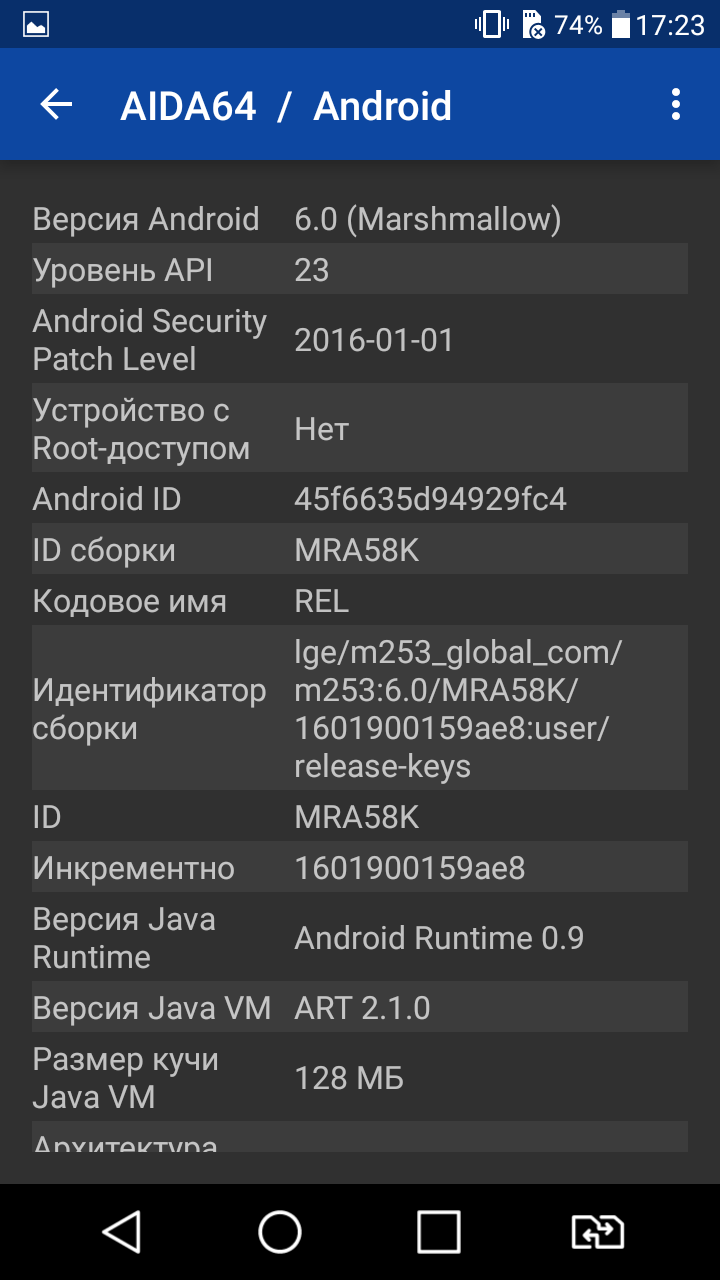This screenshot has width=720, height=1280.
Task: Select the AIDA64 / Android title
Action: pyautogui.click(x=286, y=106)
